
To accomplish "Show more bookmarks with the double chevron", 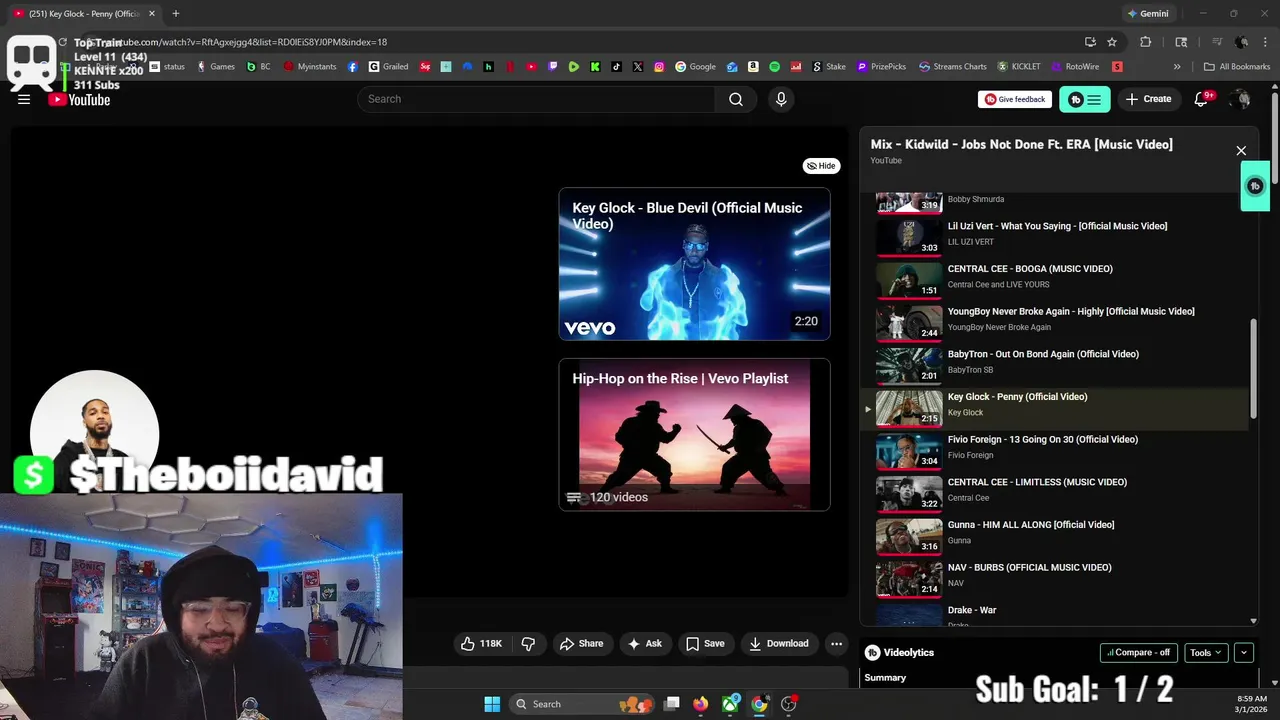I will [x=1177, y=67].
